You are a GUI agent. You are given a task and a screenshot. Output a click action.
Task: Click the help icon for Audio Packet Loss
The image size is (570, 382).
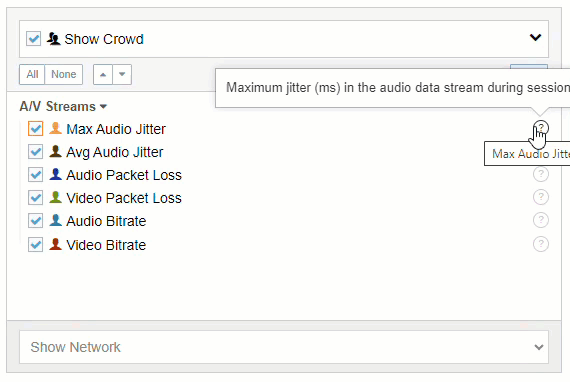click(x=541, y=174)
